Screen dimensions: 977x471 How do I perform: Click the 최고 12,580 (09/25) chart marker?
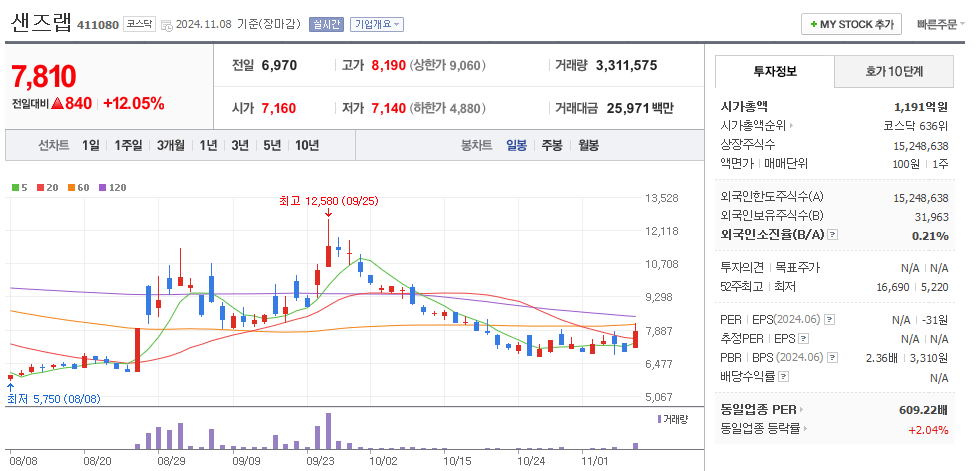[329, 201]
